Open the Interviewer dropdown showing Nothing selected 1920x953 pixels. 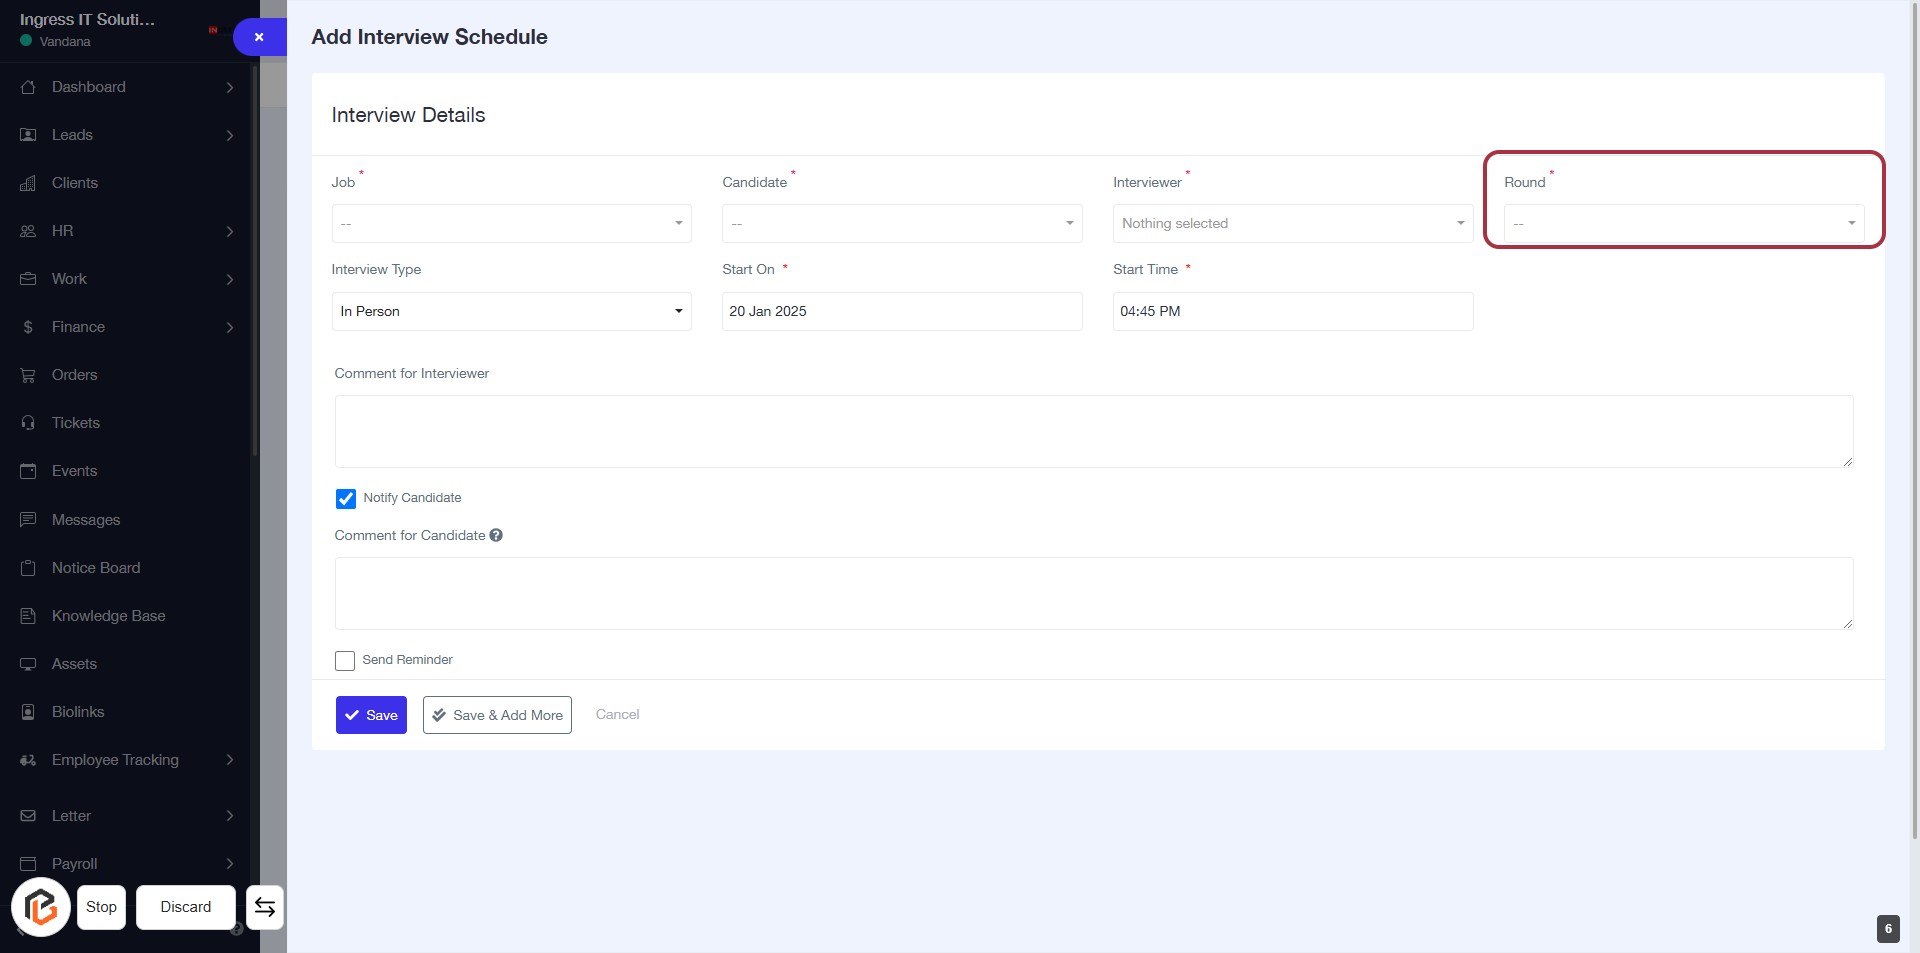coord(1292,224)
